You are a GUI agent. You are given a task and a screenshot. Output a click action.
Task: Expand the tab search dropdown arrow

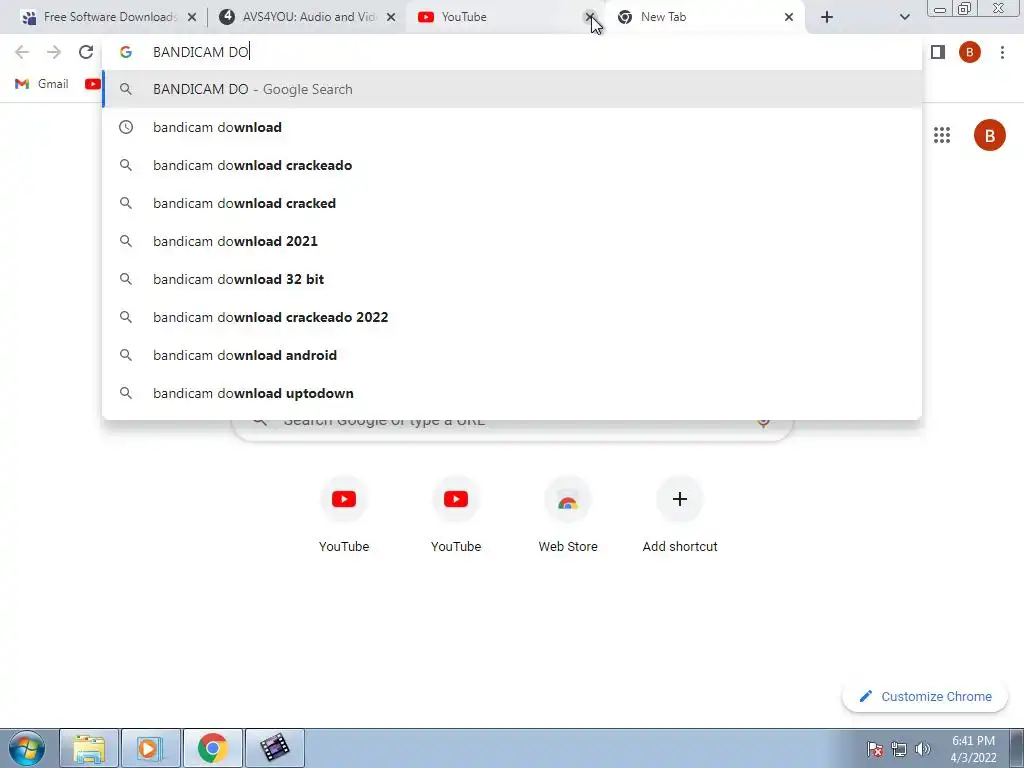pos(904,17)
